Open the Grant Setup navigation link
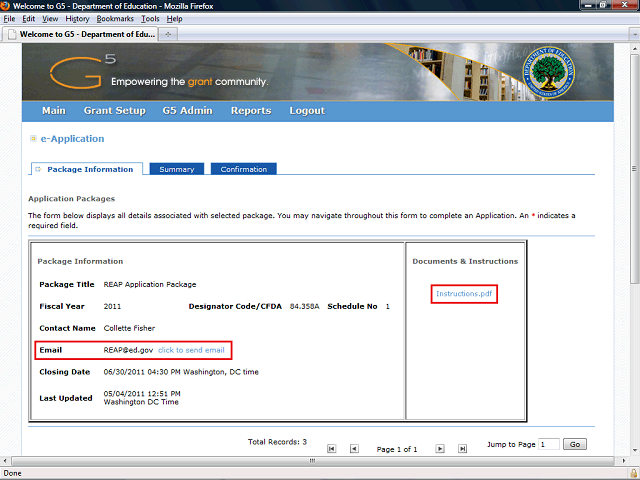The image size is (640, 480). [115, 111]
